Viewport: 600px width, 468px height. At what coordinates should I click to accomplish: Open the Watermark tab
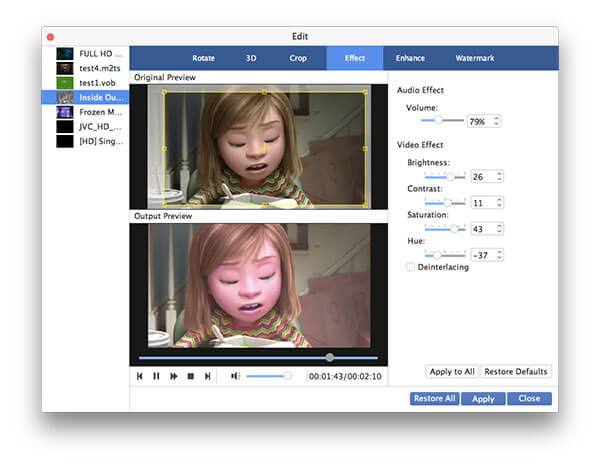click(x=474, y=58)
